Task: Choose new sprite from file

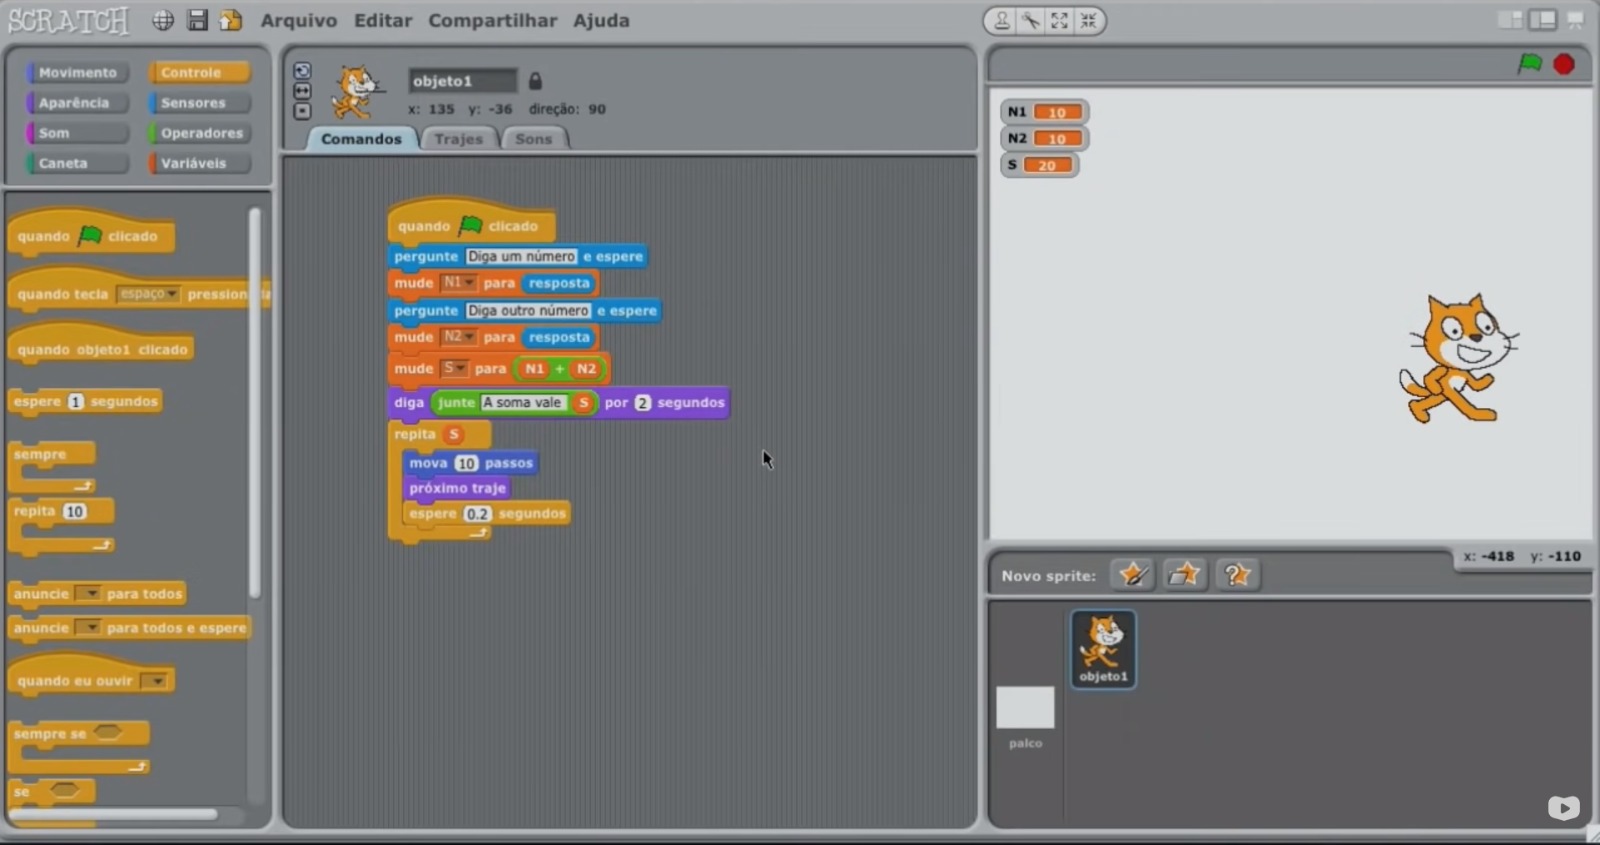Action: coord(1185,575)
